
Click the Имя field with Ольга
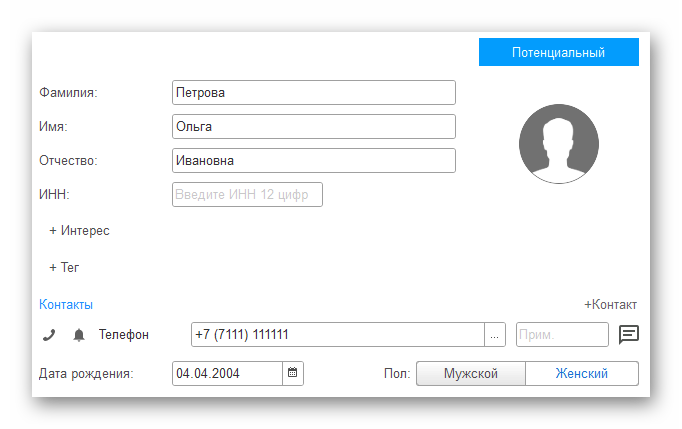click(313, 127)
